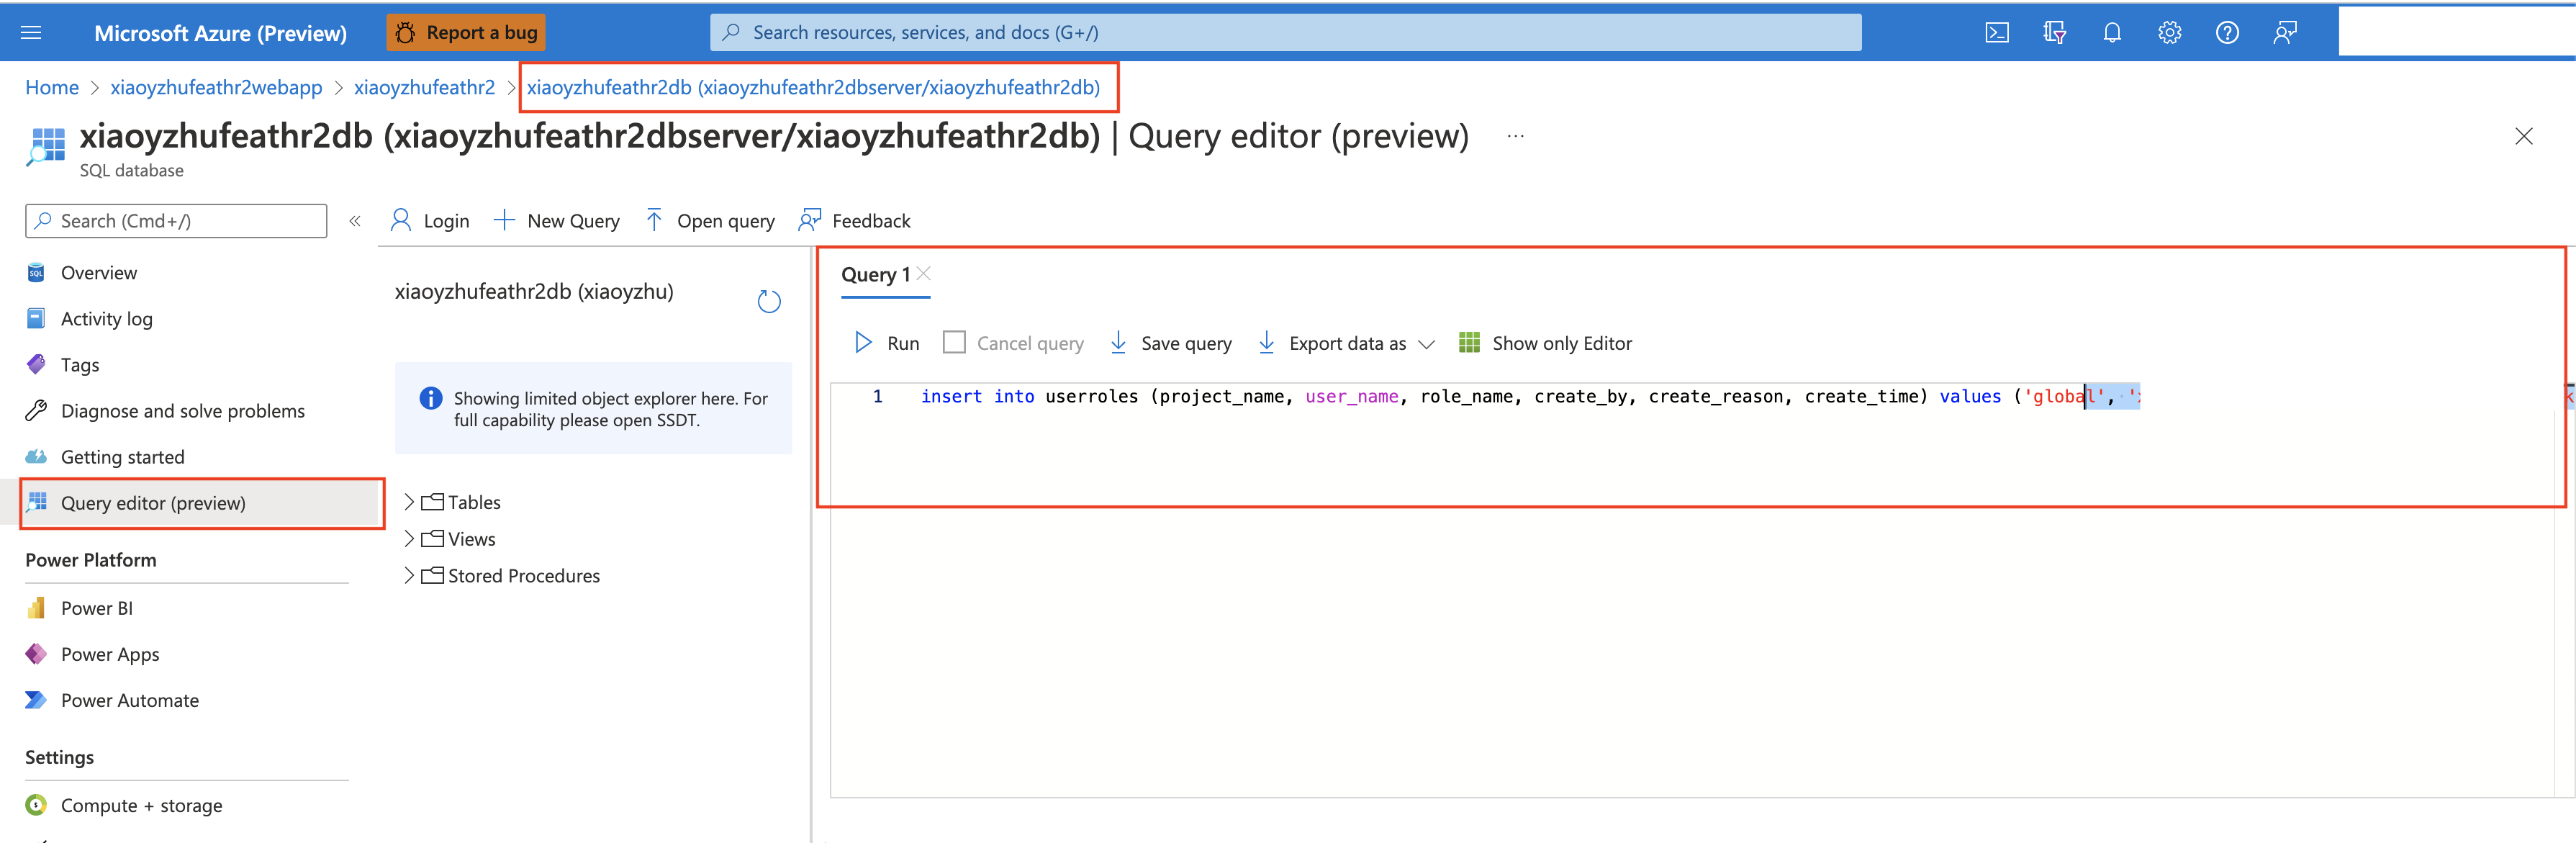
Task: Click the Report a bug button
Action: click(466, 33)
